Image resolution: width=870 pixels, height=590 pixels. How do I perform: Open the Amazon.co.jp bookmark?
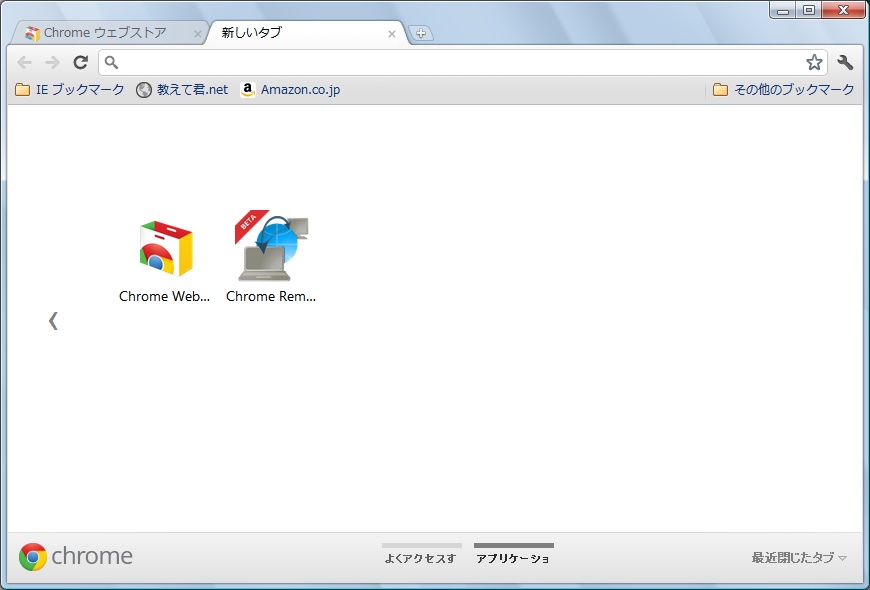point(290,90)
